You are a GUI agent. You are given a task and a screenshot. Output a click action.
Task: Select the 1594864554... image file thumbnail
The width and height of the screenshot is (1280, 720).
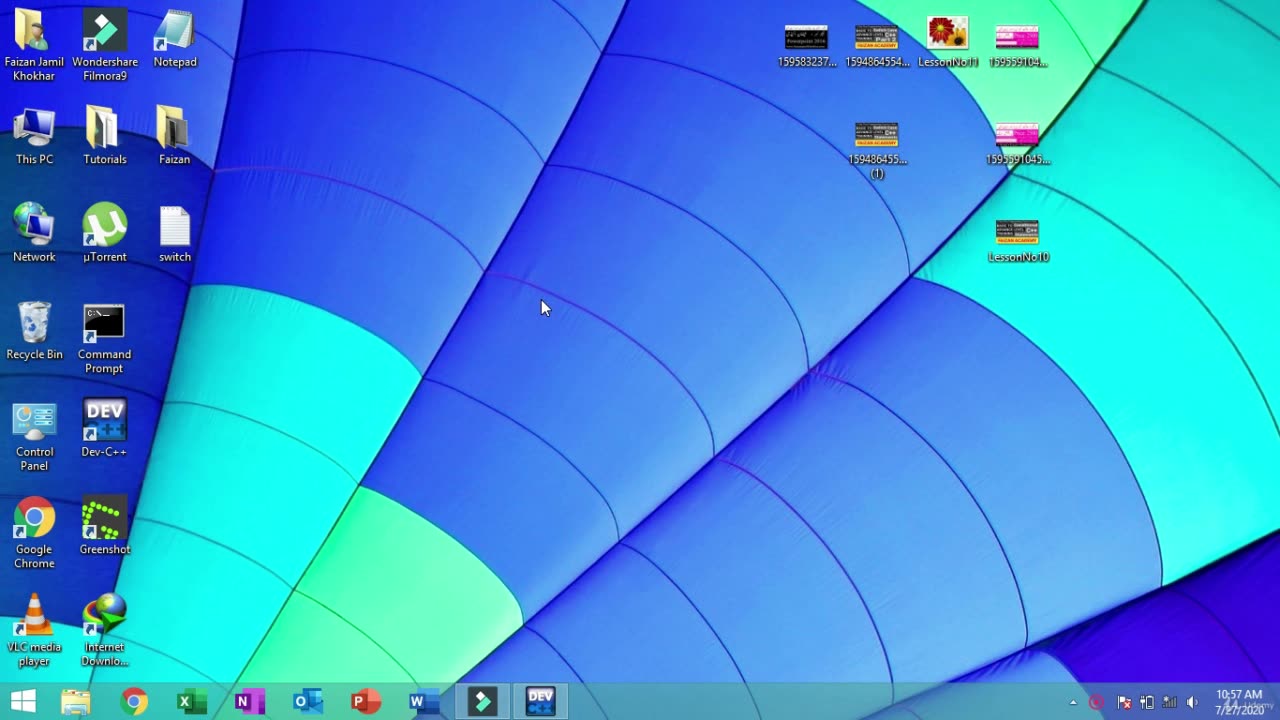[x=877, y=45]
